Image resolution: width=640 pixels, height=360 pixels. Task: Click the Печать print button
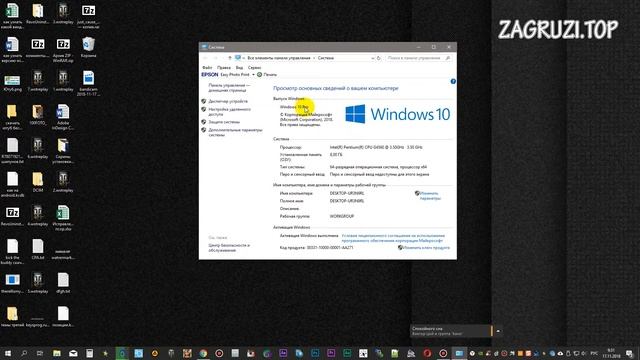[267, 75]
